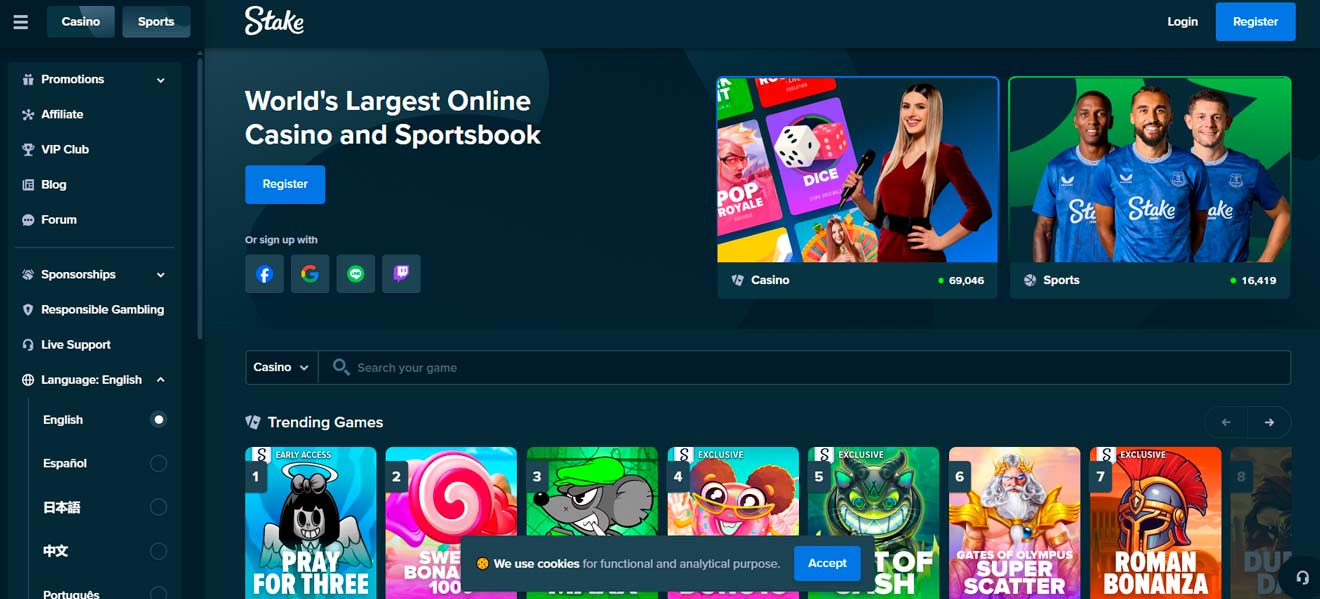Click the Login link
Image resolution: width=1320 pixels, height=599 pixels.
pyautogui.click(x=1182, y=21)
